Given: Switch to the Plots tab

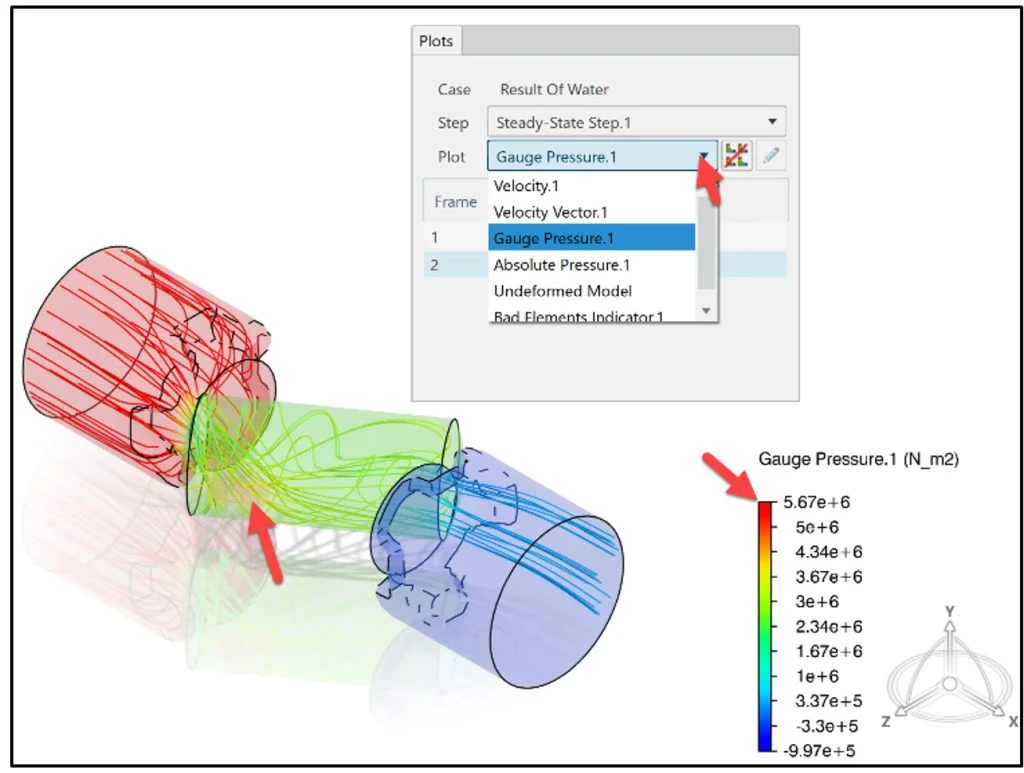Looking at the screenshot, I should point(436,41).
